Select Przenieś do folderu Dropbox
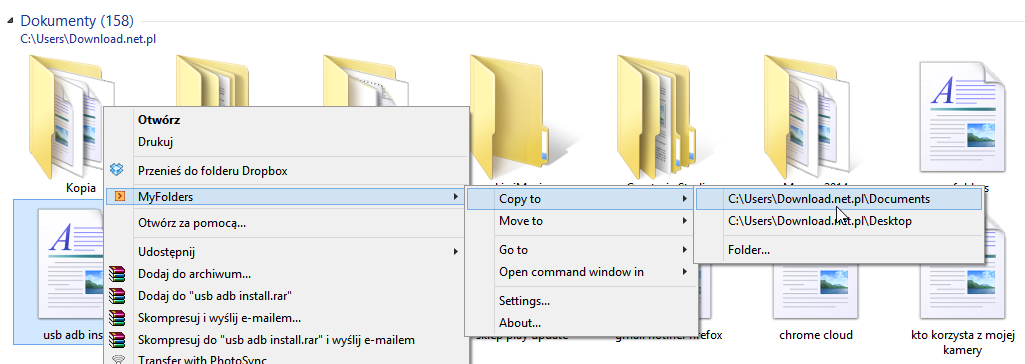This screenshot has width=1025, height=364. [287, 171]
